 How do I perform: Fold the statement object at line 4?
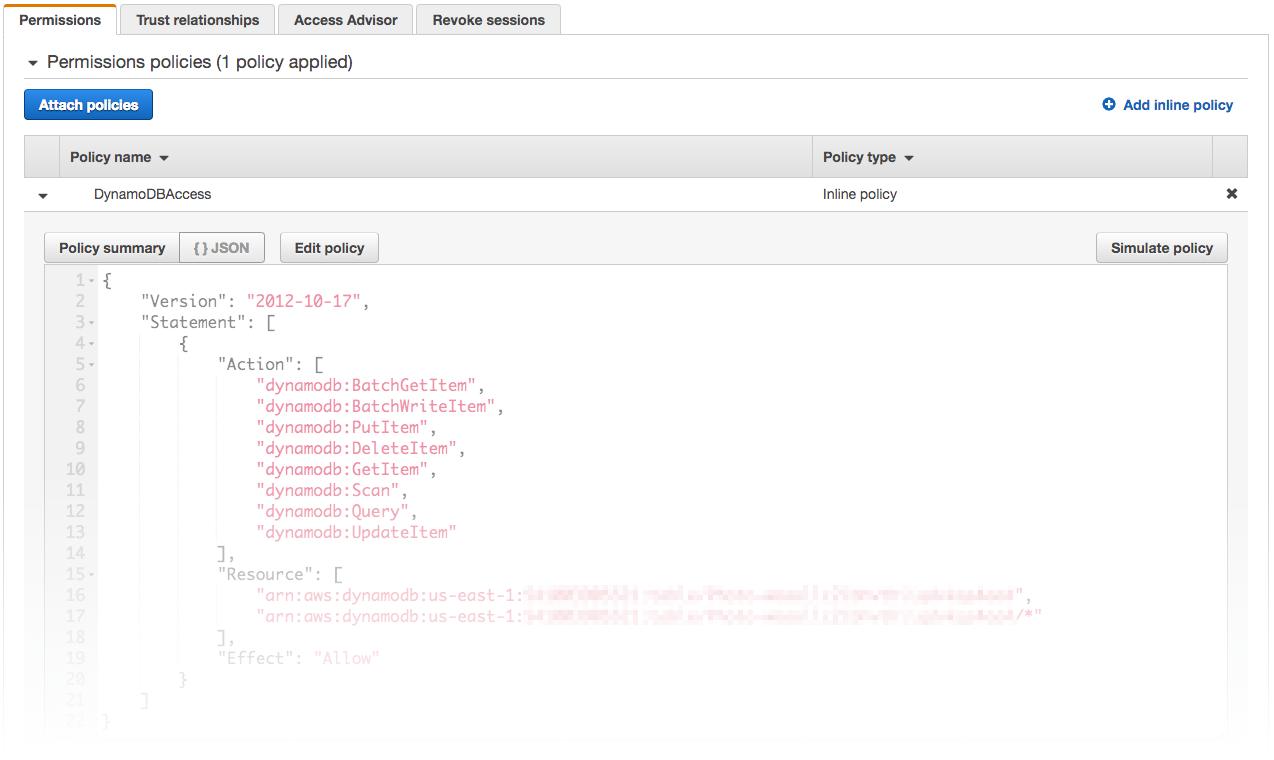coord(92,344)
